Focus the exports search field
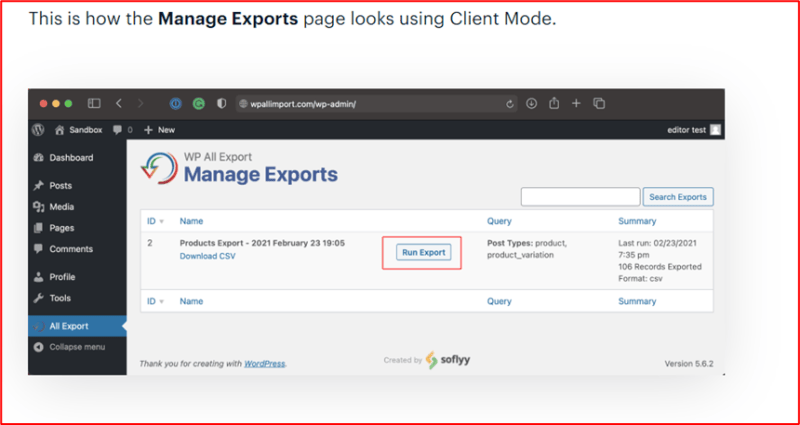800x425 pixels. pos(580,197)
